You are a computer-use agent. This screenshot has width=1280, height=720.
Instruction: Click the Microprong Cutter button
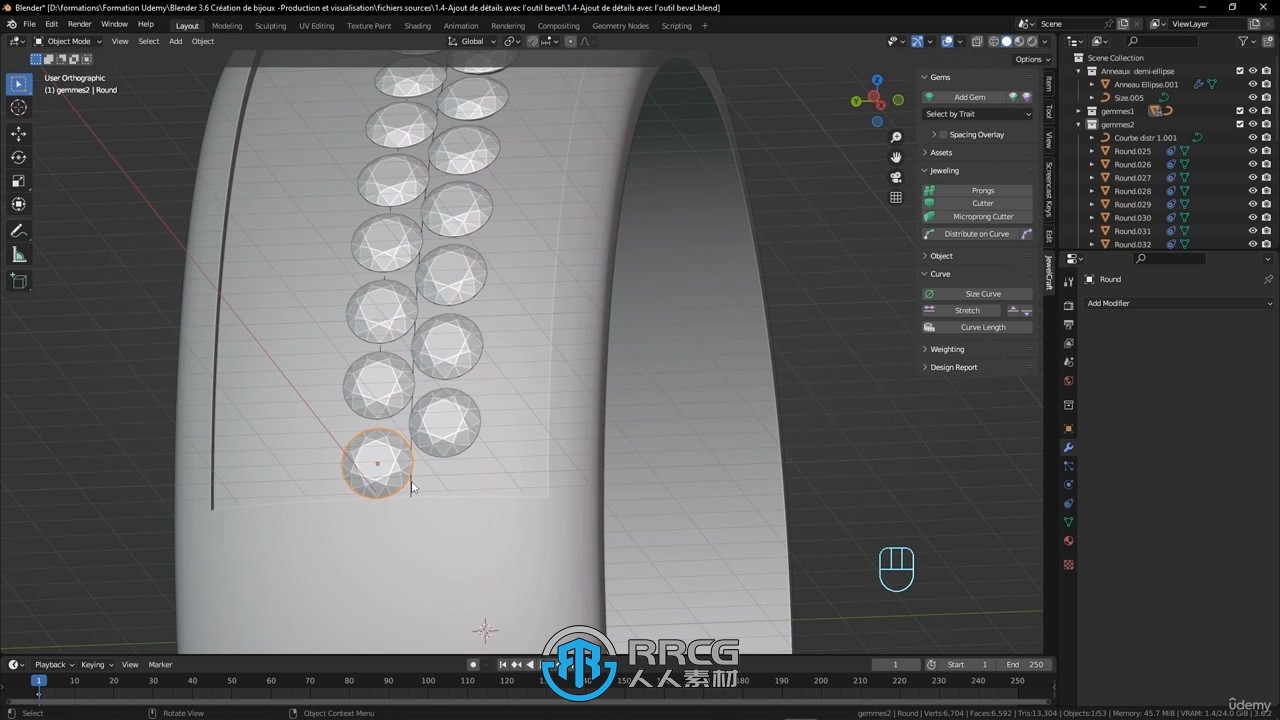(x=982, y=216)
